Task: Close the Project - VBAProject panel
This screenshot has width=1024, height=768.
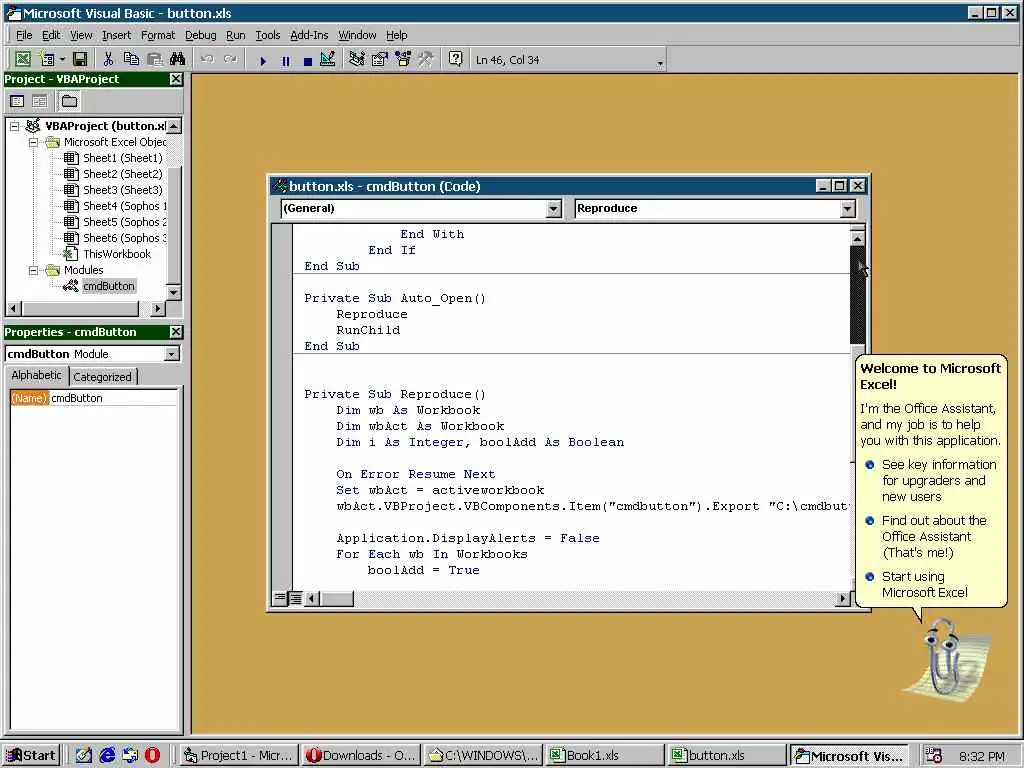Action: pos(176,79)
